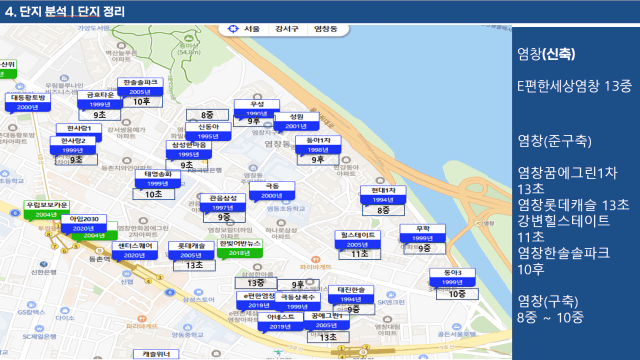This screenshot has width=640, height=360.
Task: Open the 관음삼성 1997년 marker
Action: pos(223,202)
